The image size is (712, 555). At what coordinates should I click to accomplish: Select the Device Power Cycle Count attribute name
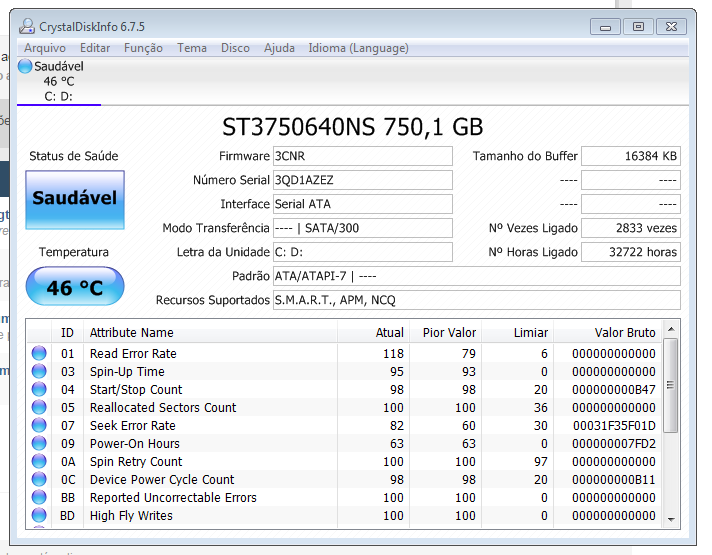162,480
